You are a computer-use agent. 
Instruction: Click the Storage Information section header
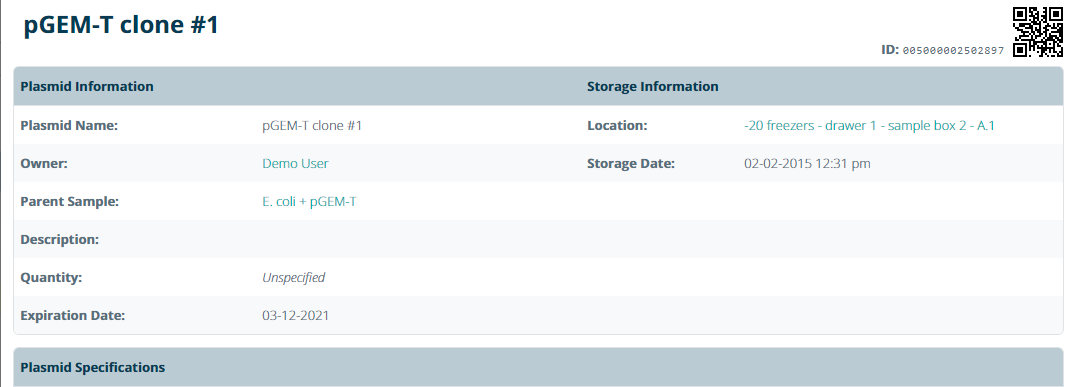pos(653,86)
